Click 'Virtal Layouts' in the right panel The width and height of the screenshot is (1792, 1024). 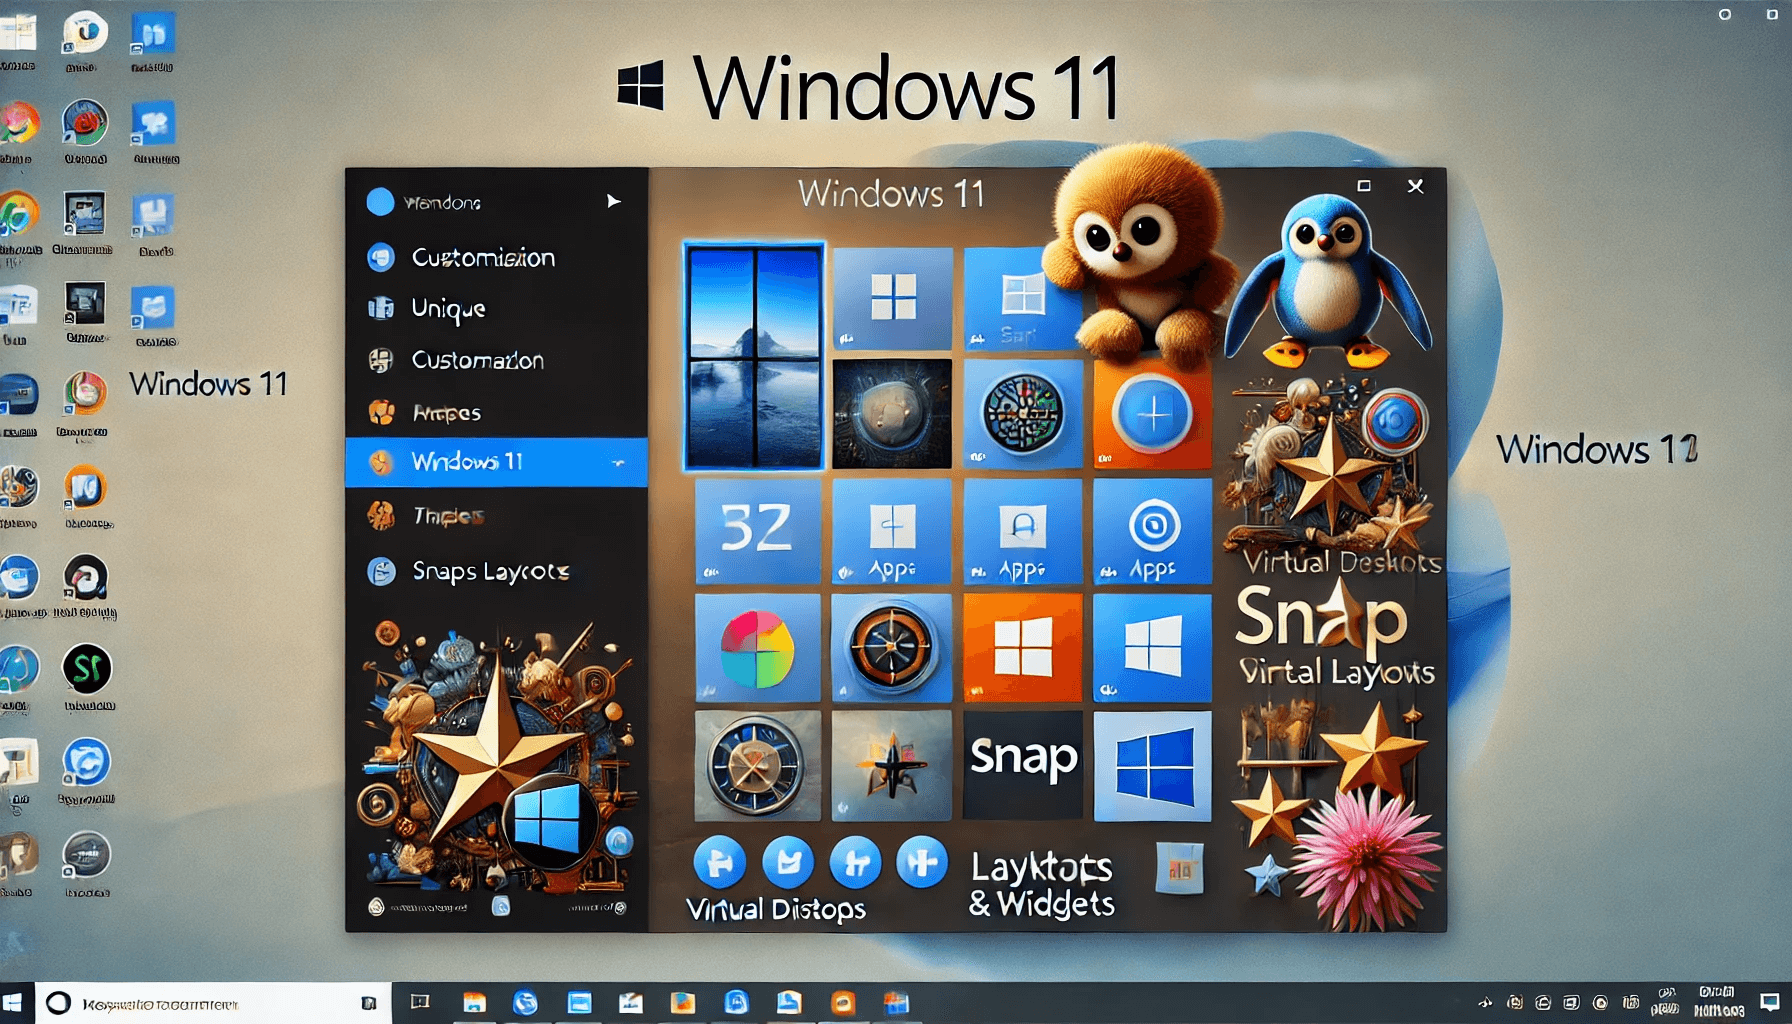[x=1337, y=672]
